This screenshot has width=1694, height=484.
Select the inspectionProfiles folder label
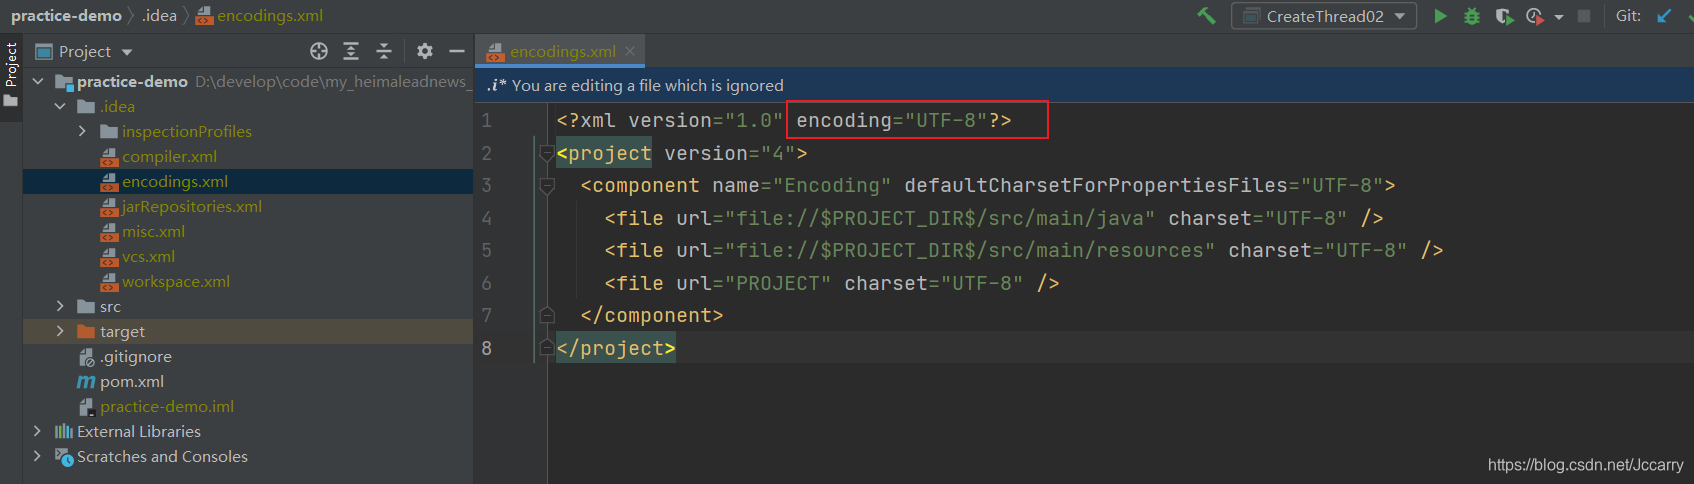click(187, 131)
